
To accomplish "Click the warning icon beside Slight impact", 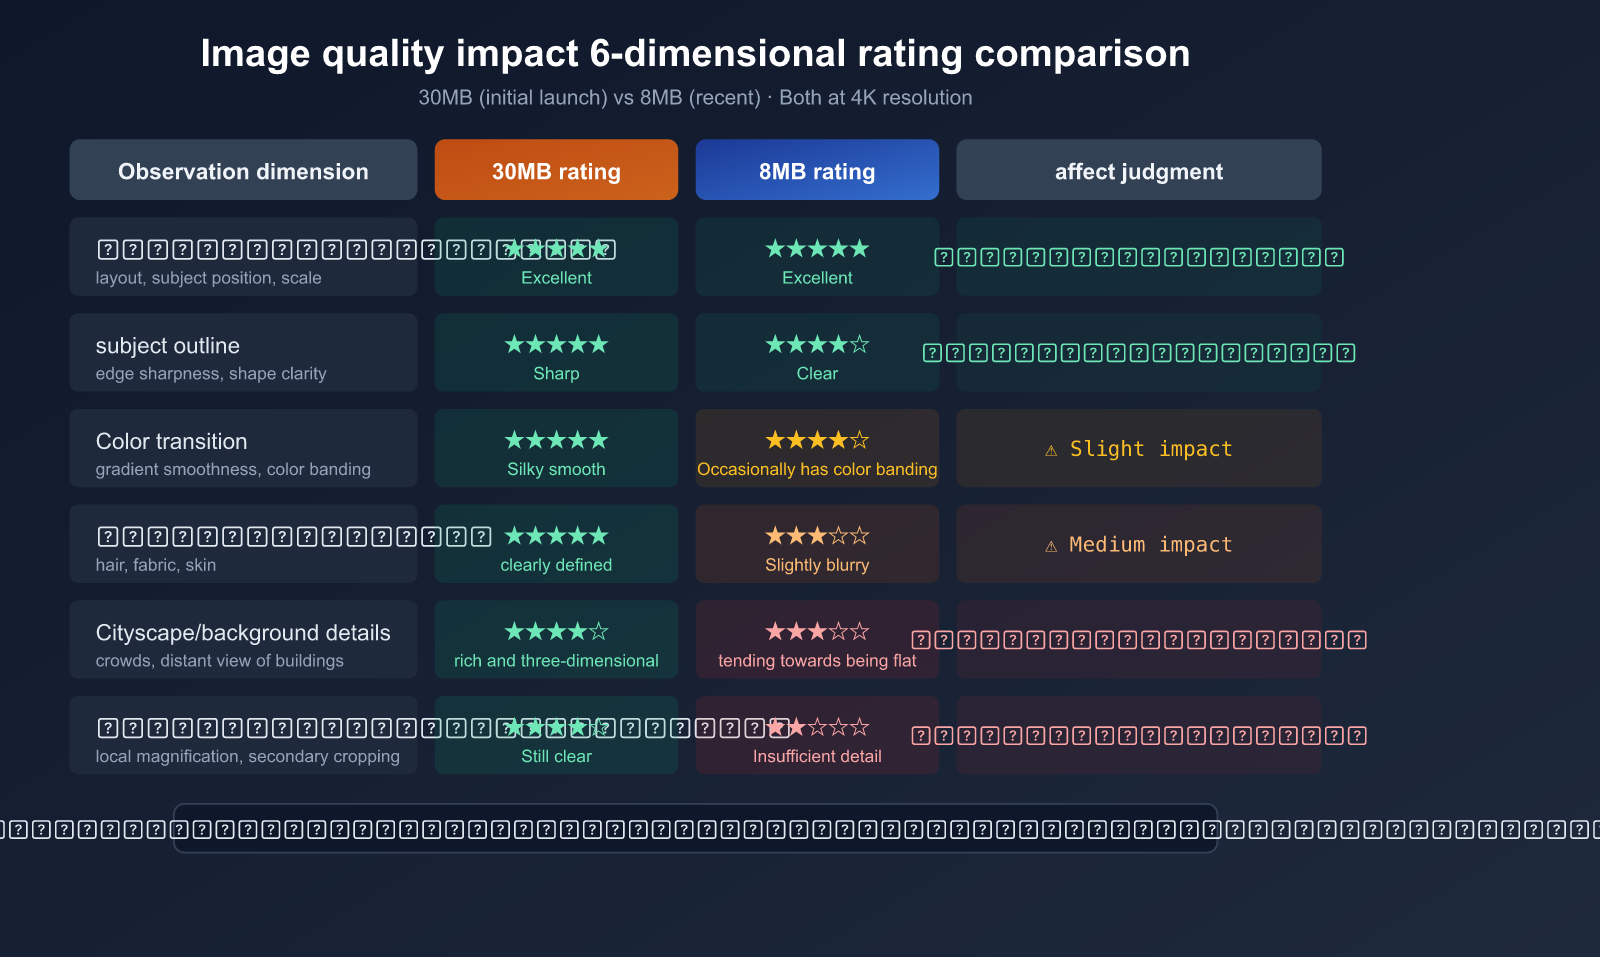I will click(x=1051, y=450).
